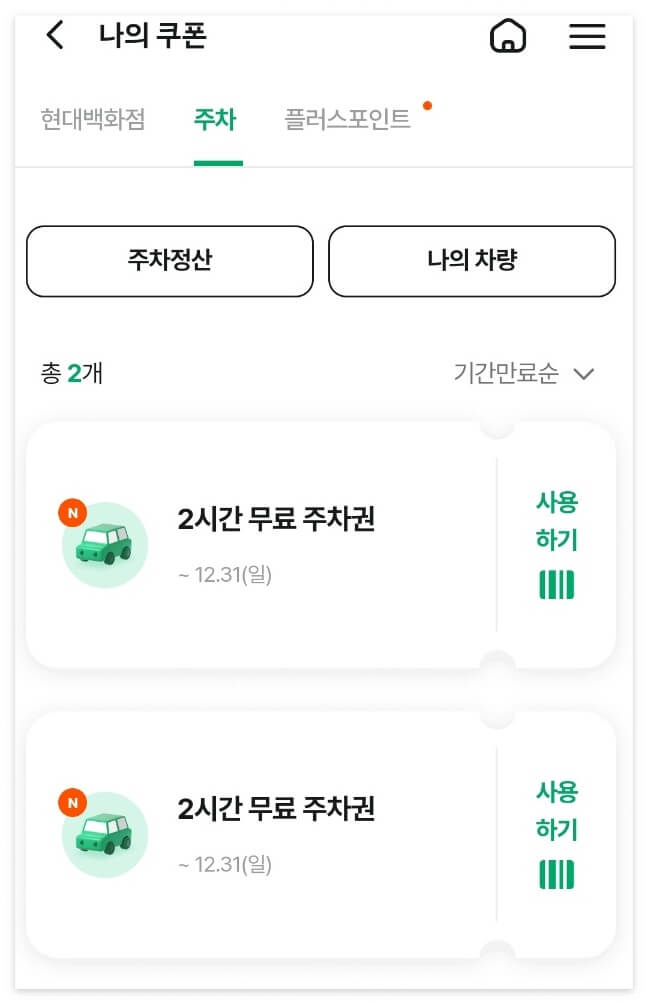Switch to the 현대백화점 tab
This screenshot has width=648, height=1004.
coord(95,118)
